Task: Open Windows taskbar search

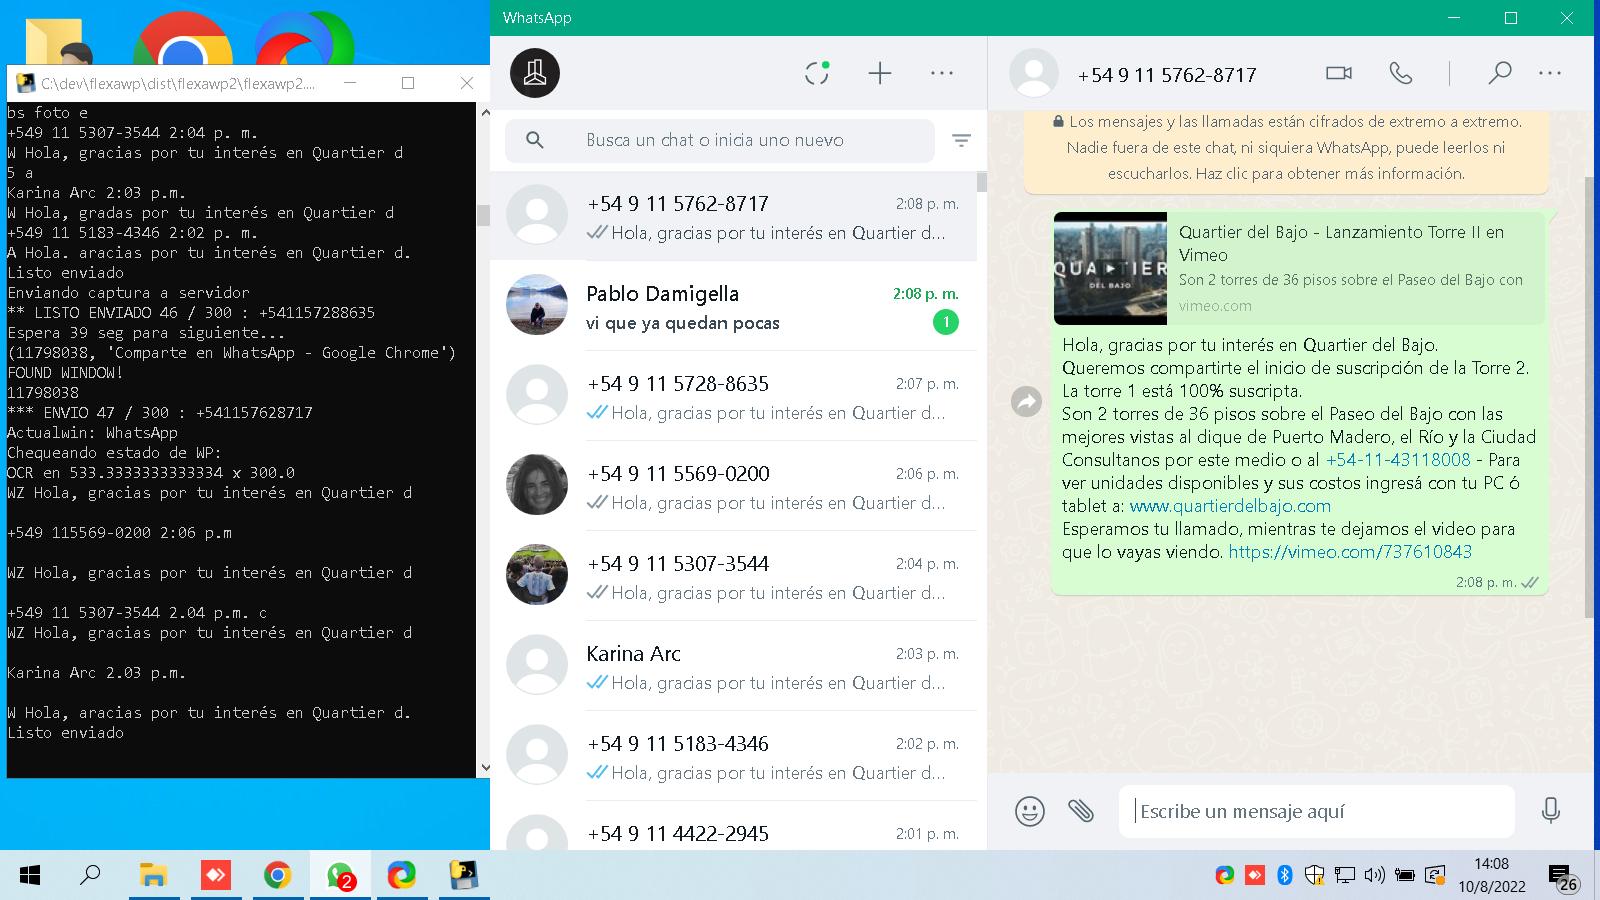Action: pyautogui.click(x=90, y=876)
